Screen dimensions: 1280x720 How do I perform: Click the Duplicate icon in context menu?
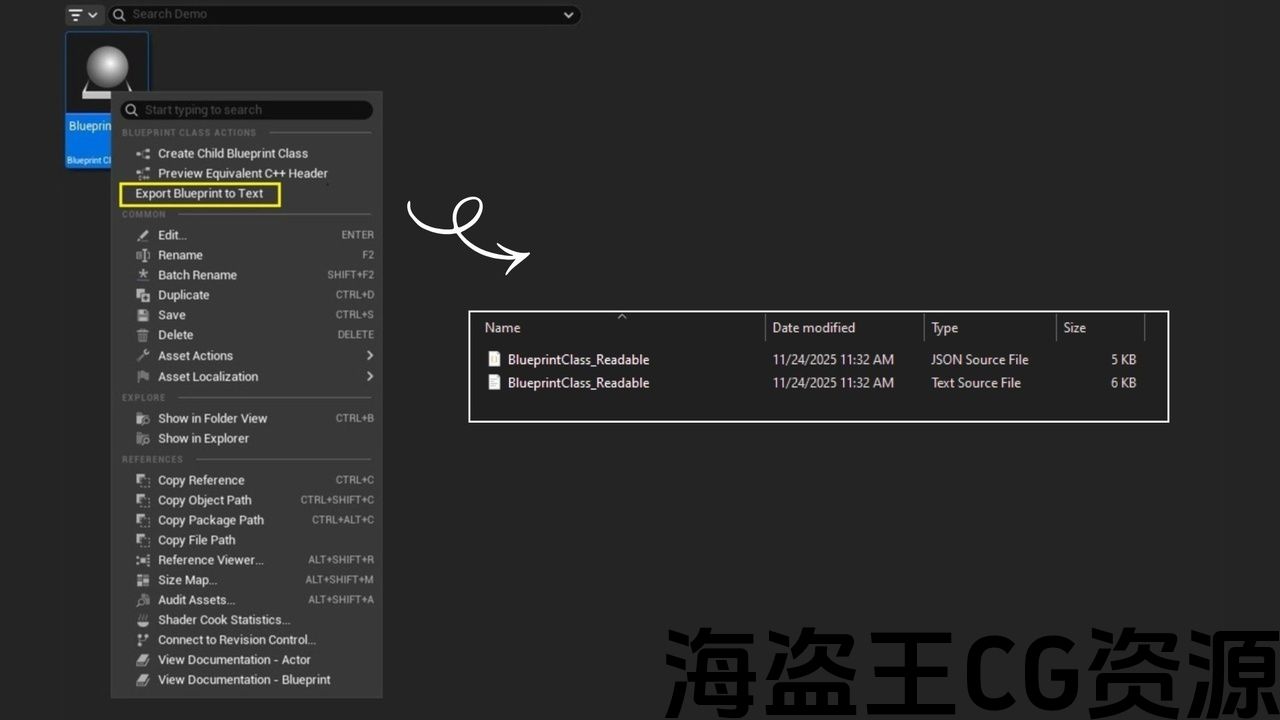pyautogui.click(x=143, y=295)
